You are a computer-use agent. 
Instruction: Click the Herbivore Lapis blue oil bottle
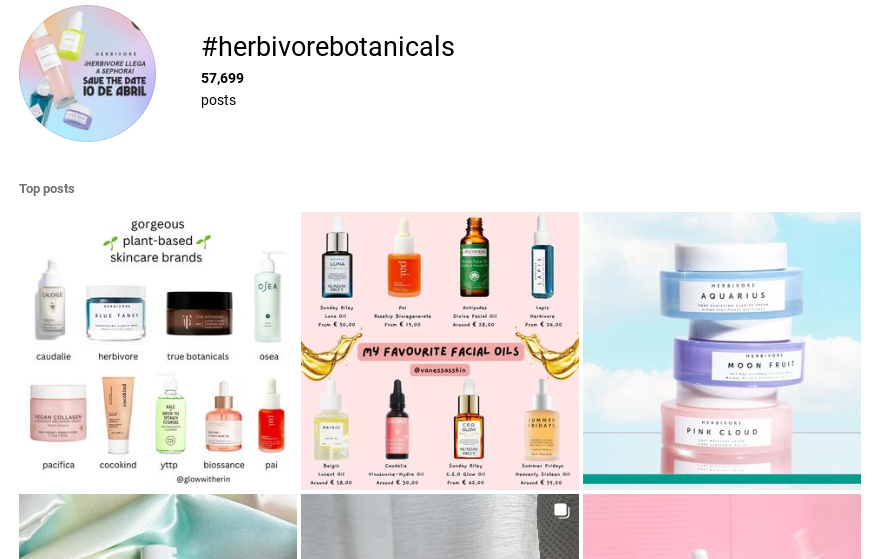542,257
